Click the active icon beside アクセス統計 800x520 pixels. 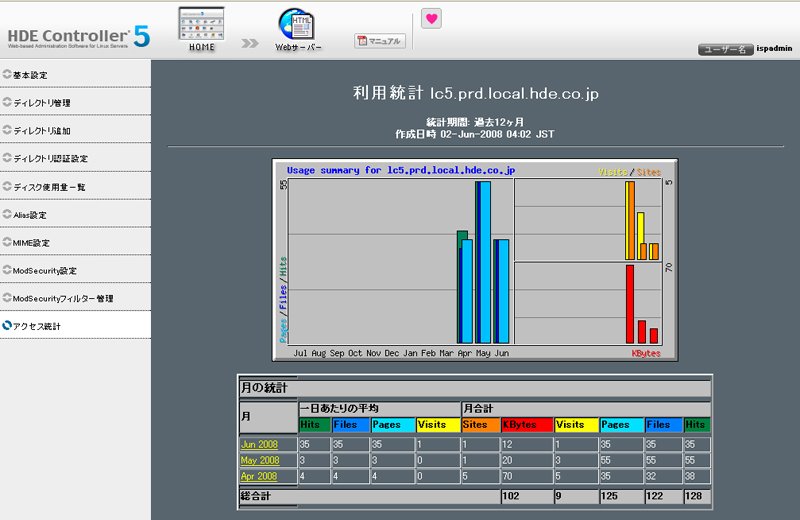(x=7, y=325)
